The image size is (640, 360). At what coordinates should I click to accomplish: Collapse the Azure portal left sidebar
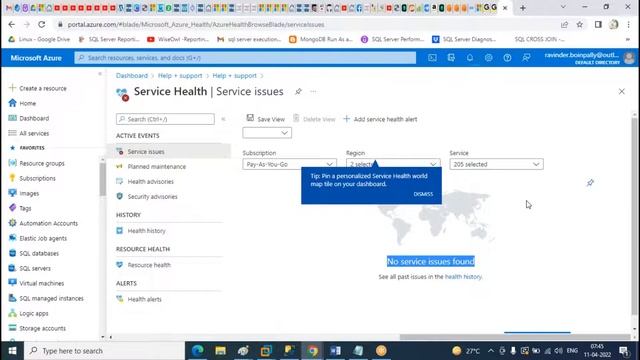pyautogui.click(x=100, y=74)
